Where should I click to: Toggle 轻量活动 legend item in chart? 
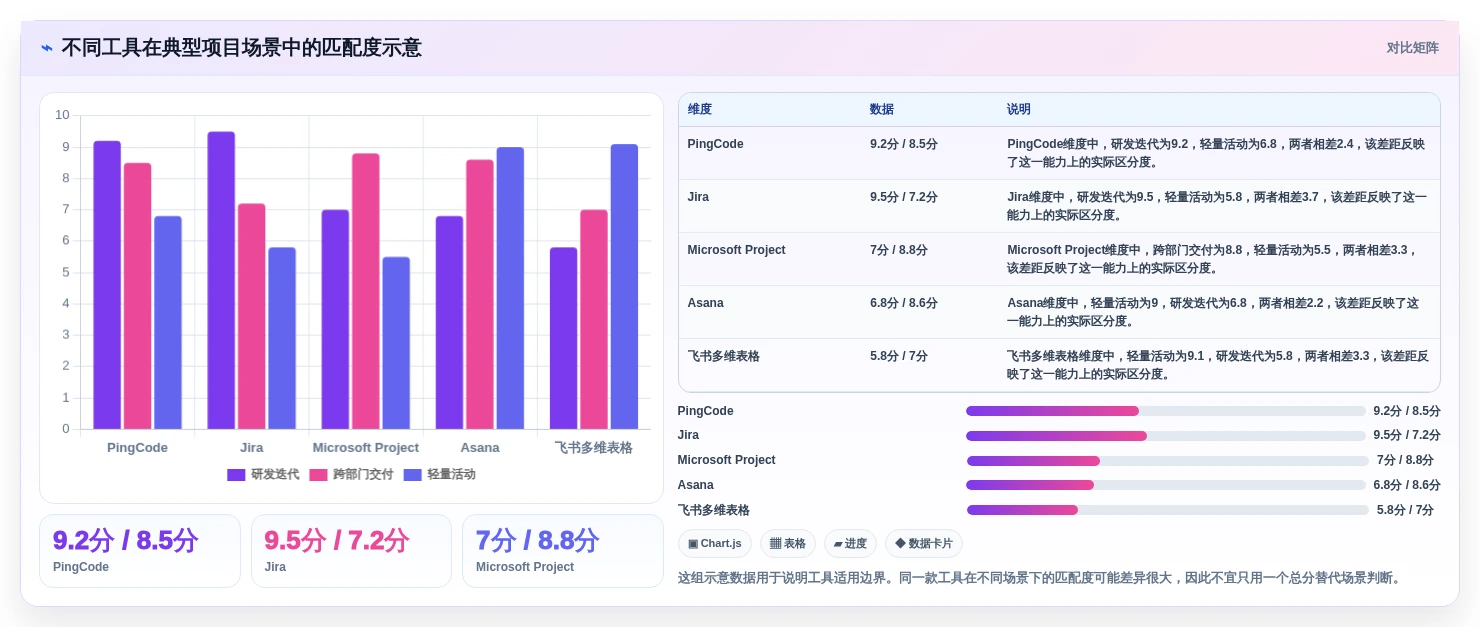click(x=439, y=474)
